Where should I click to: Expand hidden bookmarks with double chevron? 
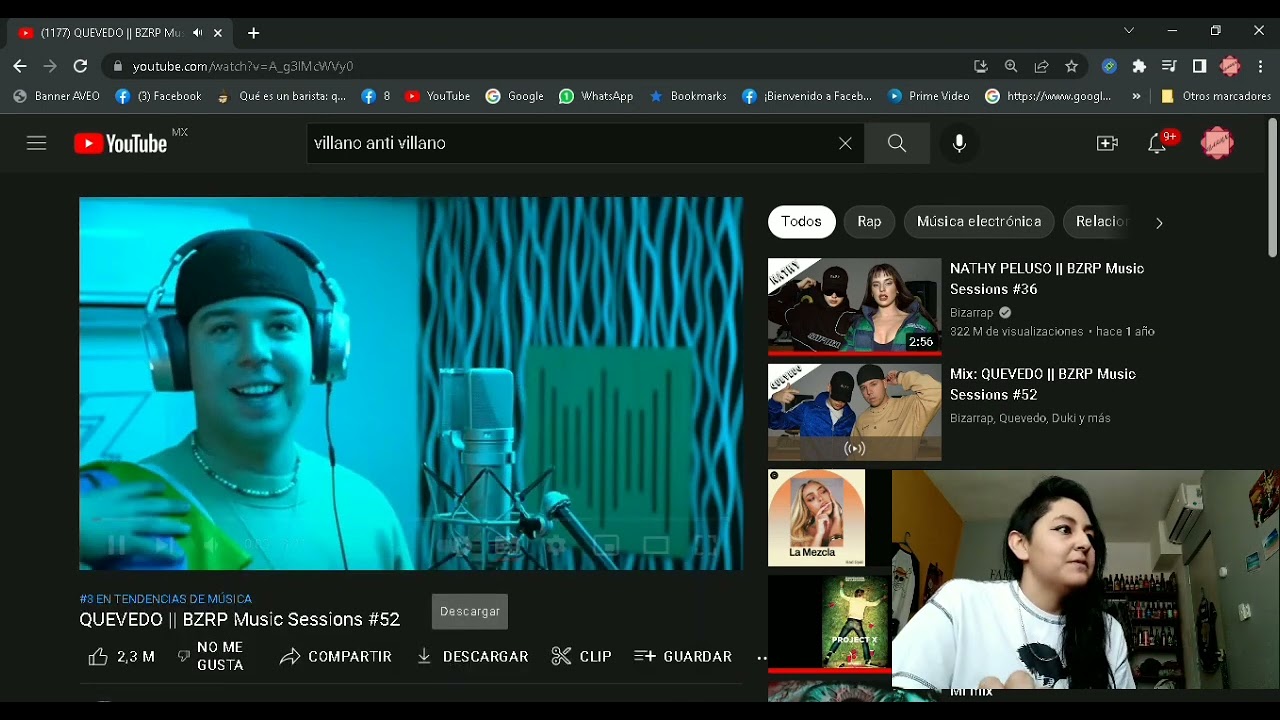[x=1136, y=96]
